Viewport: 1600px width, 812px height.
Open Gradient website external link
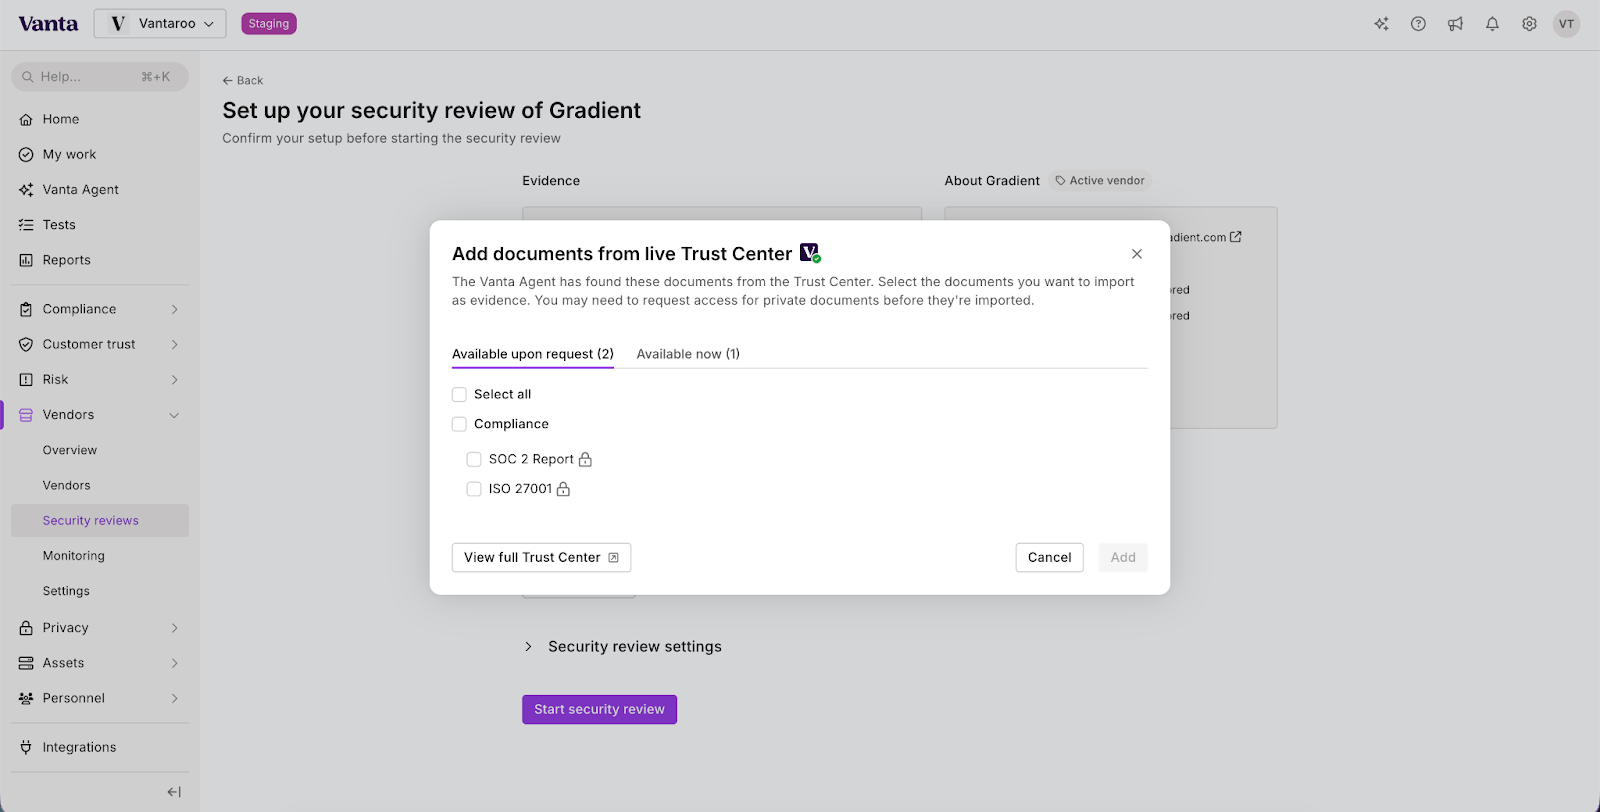[x=1236, y=237]
